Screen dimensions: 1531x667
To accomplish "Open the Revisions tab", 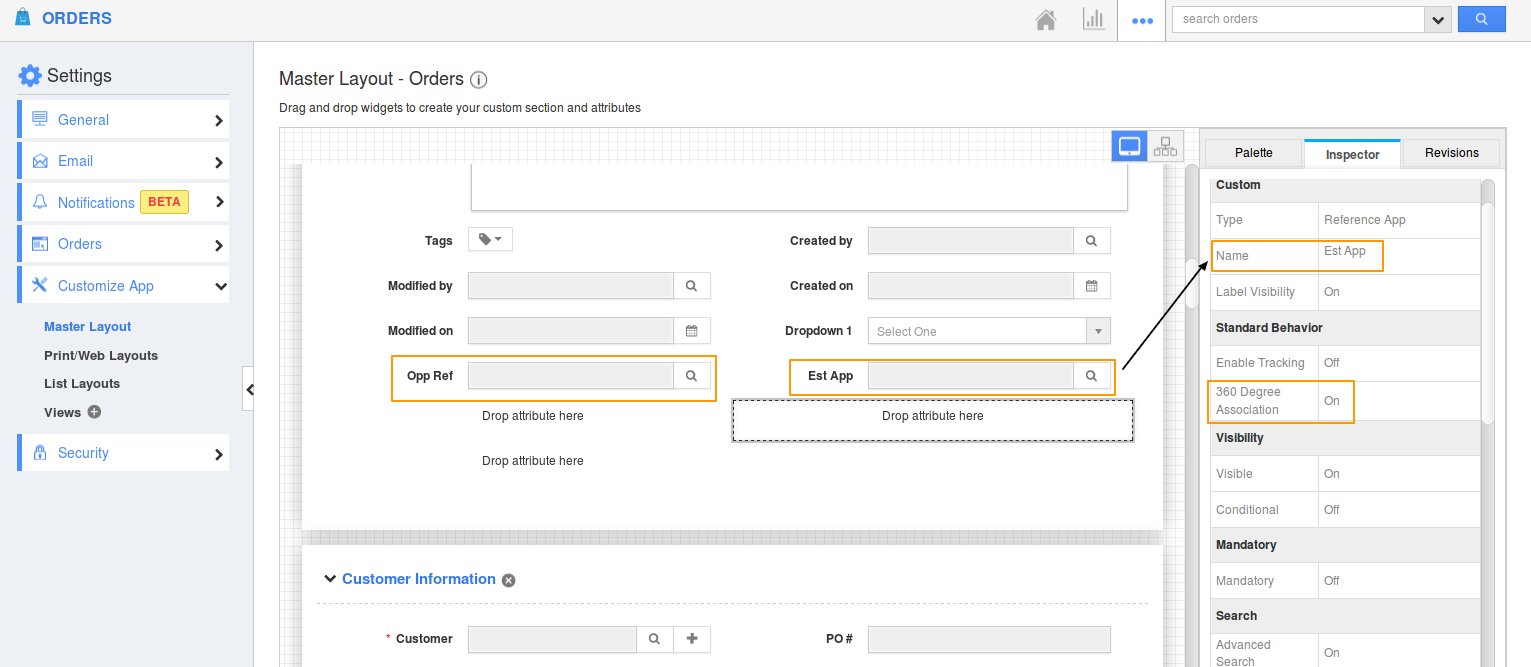I will (x=1451, y=153).
